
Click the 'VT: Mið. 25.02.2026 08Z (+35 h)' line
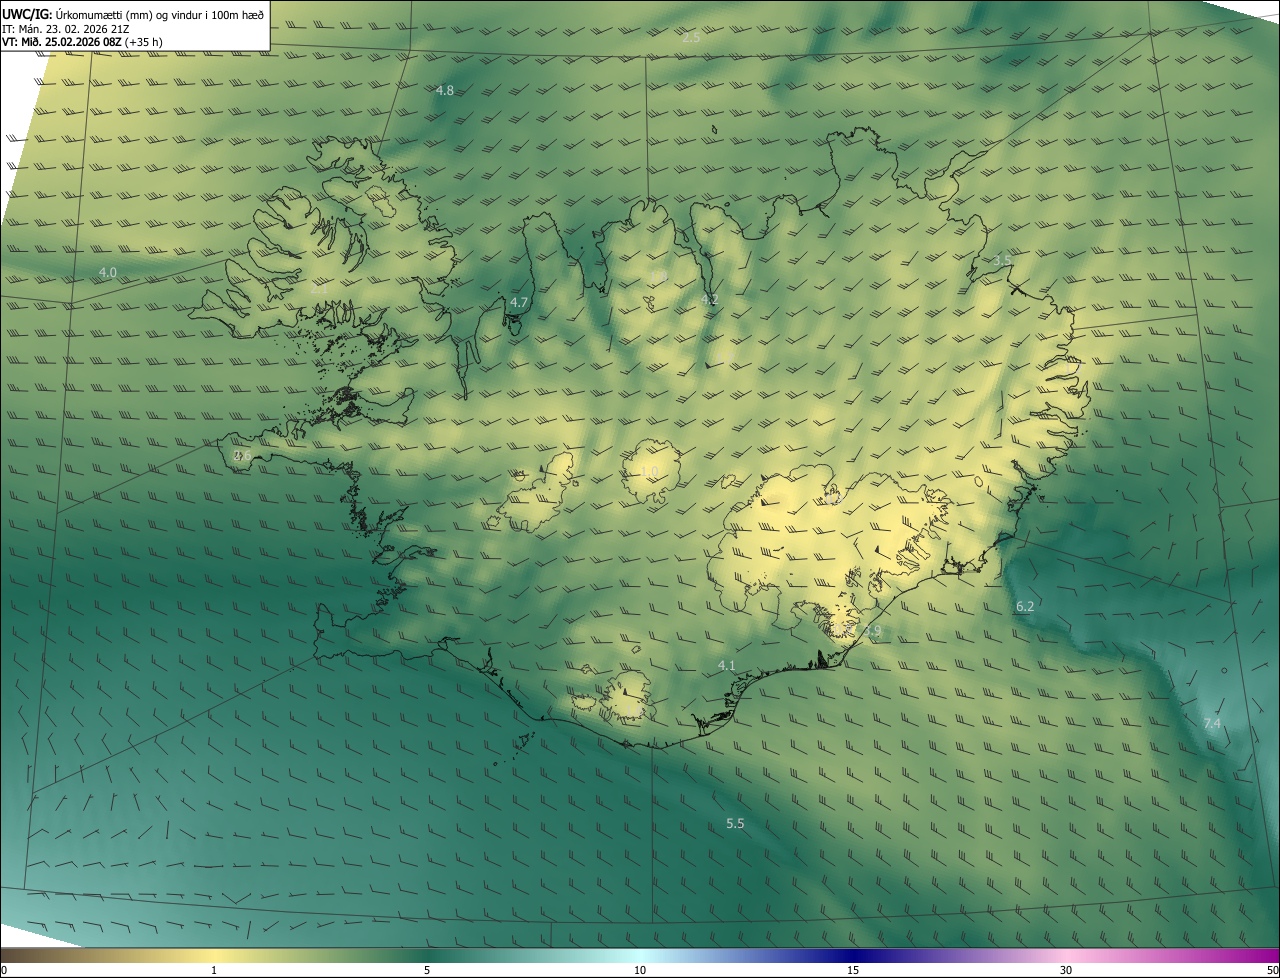[83, 43]
